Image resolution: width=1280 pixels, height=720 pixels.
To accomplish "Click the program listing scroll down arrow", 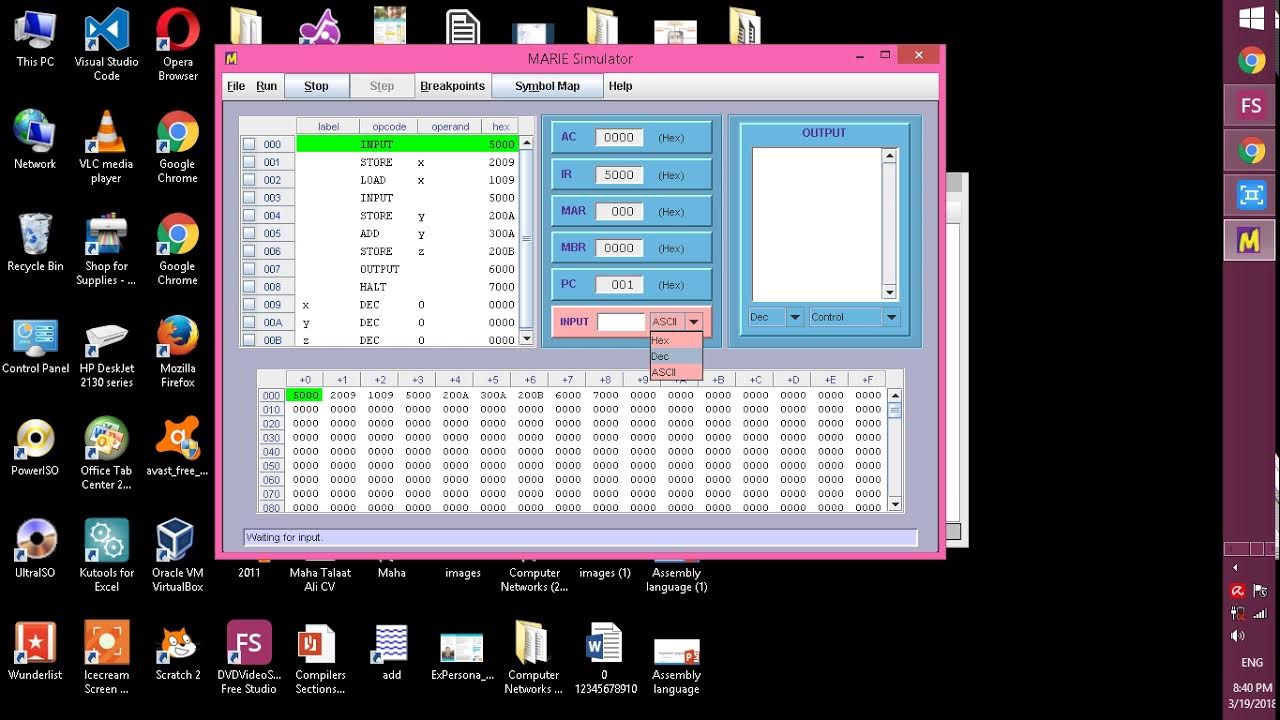I will tap(527, 339).
